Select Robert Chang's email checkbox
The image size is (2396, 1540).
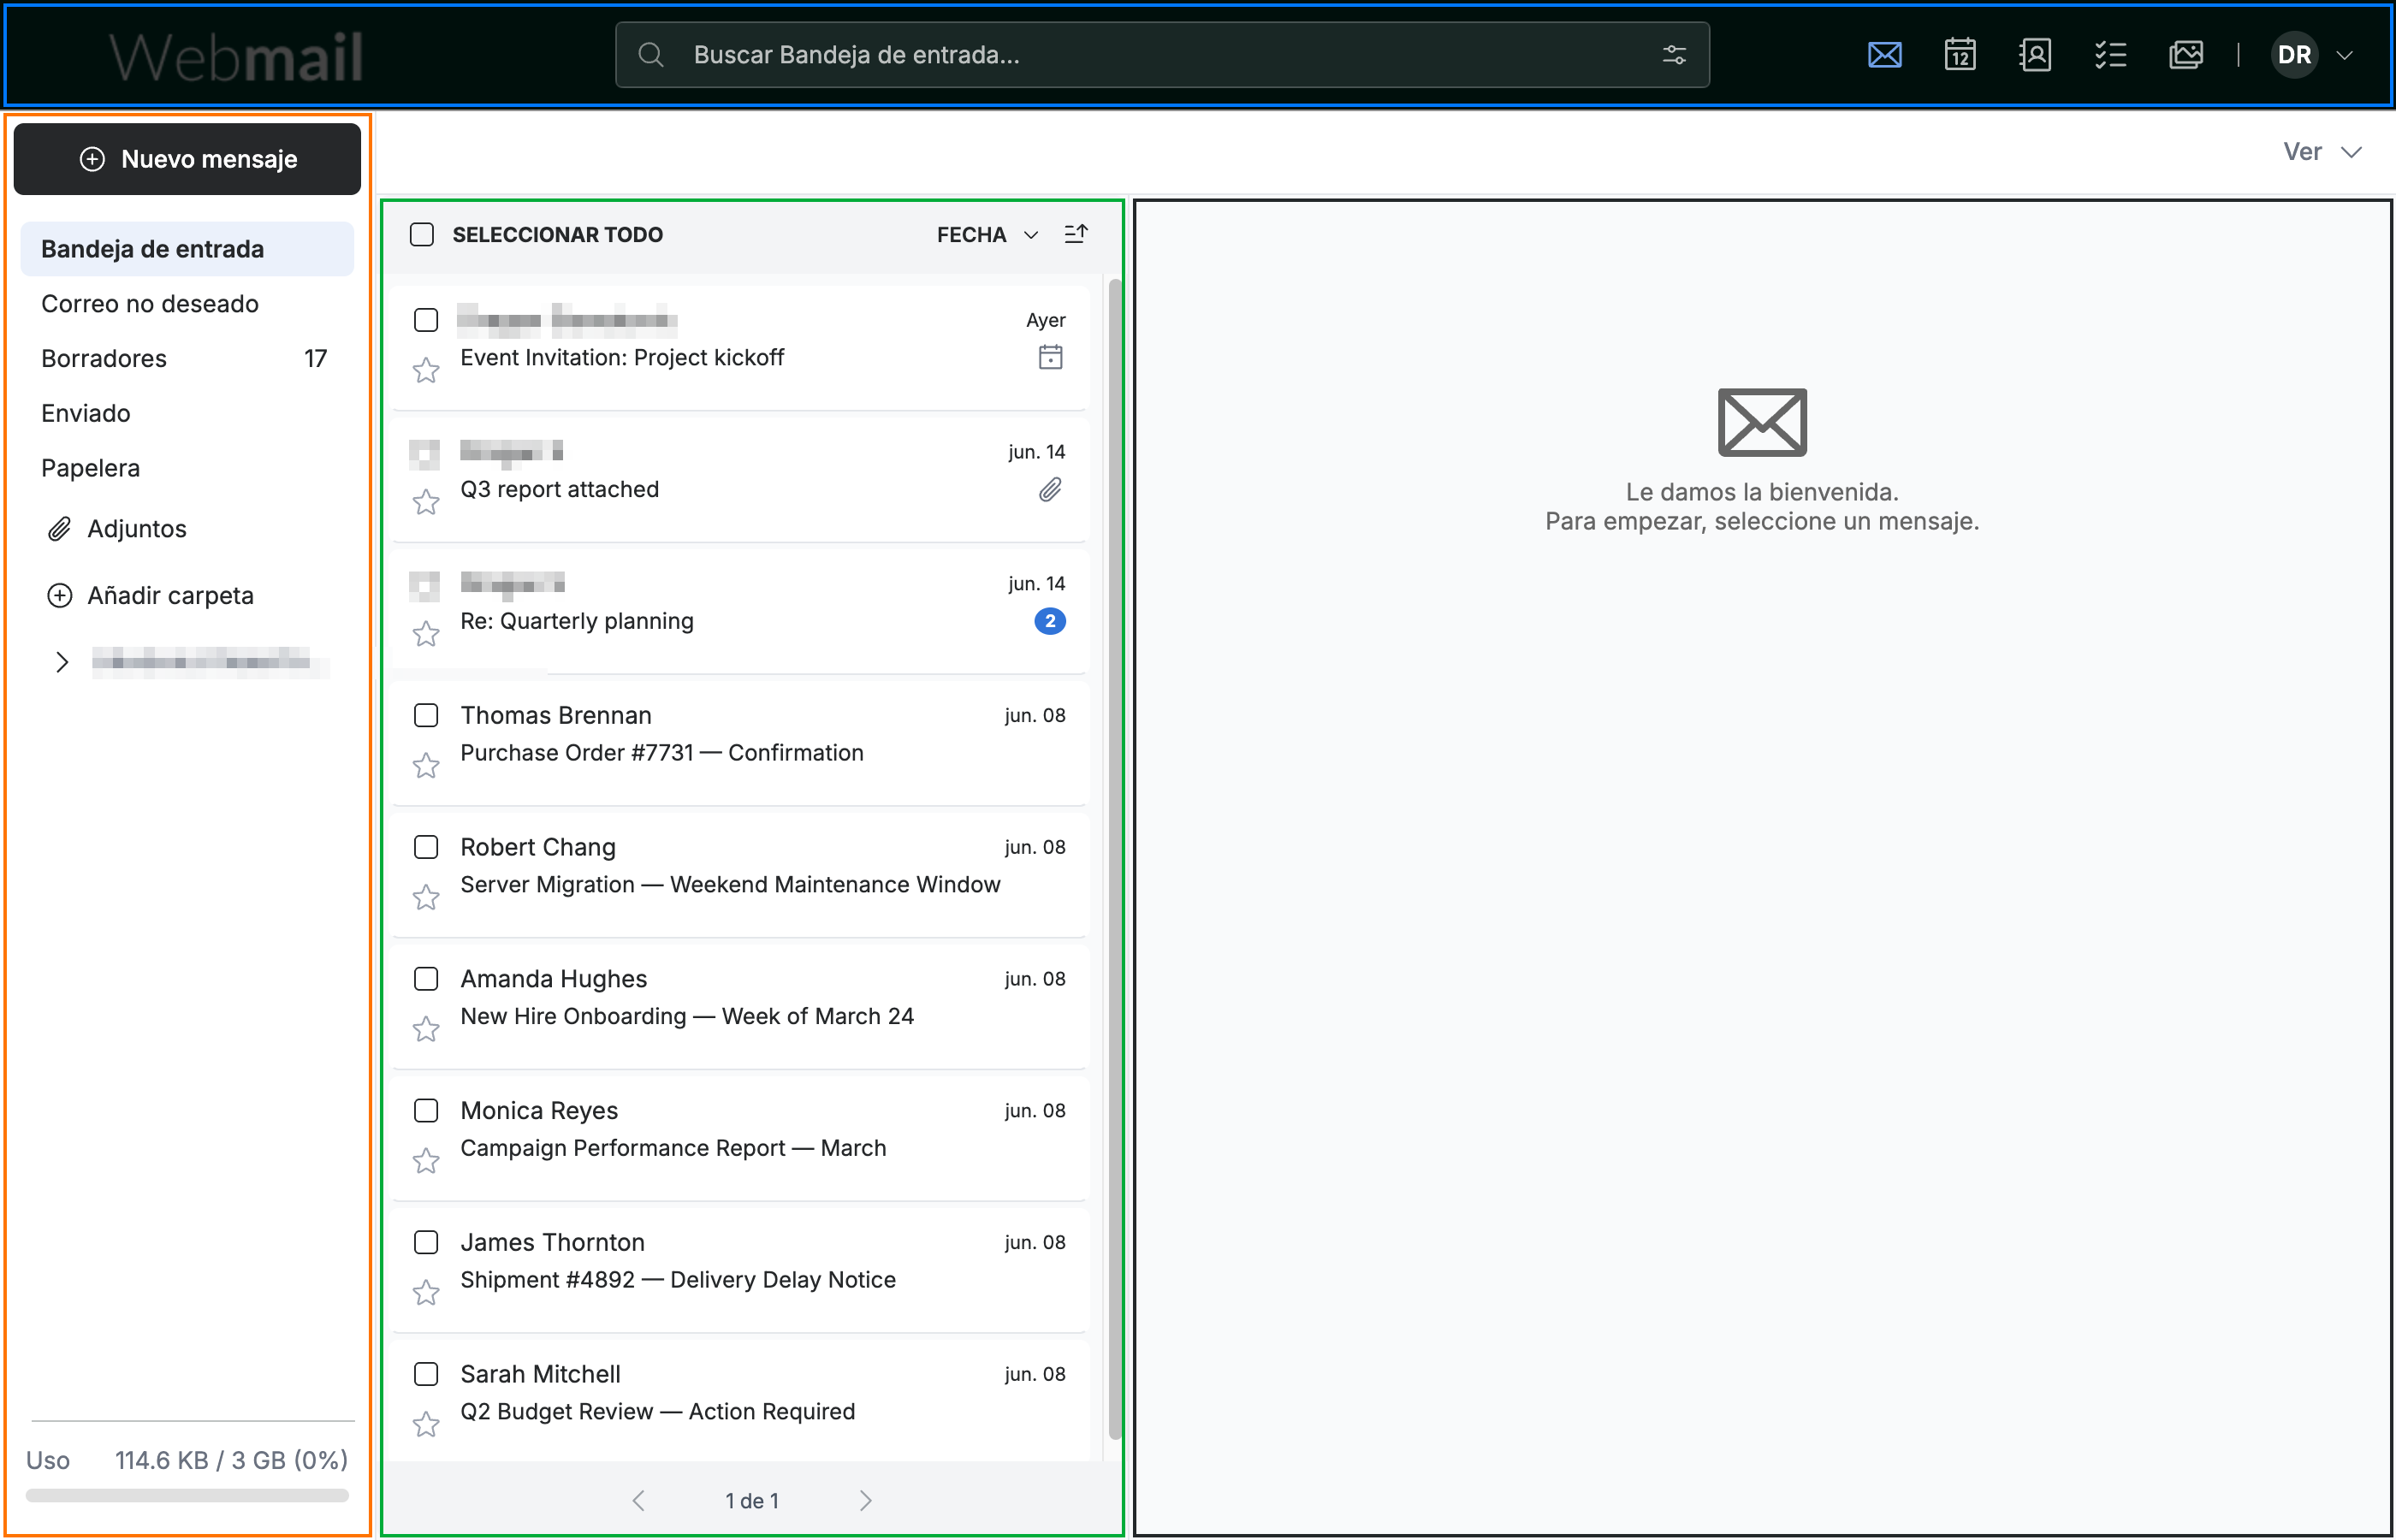(x=426, y=847)
